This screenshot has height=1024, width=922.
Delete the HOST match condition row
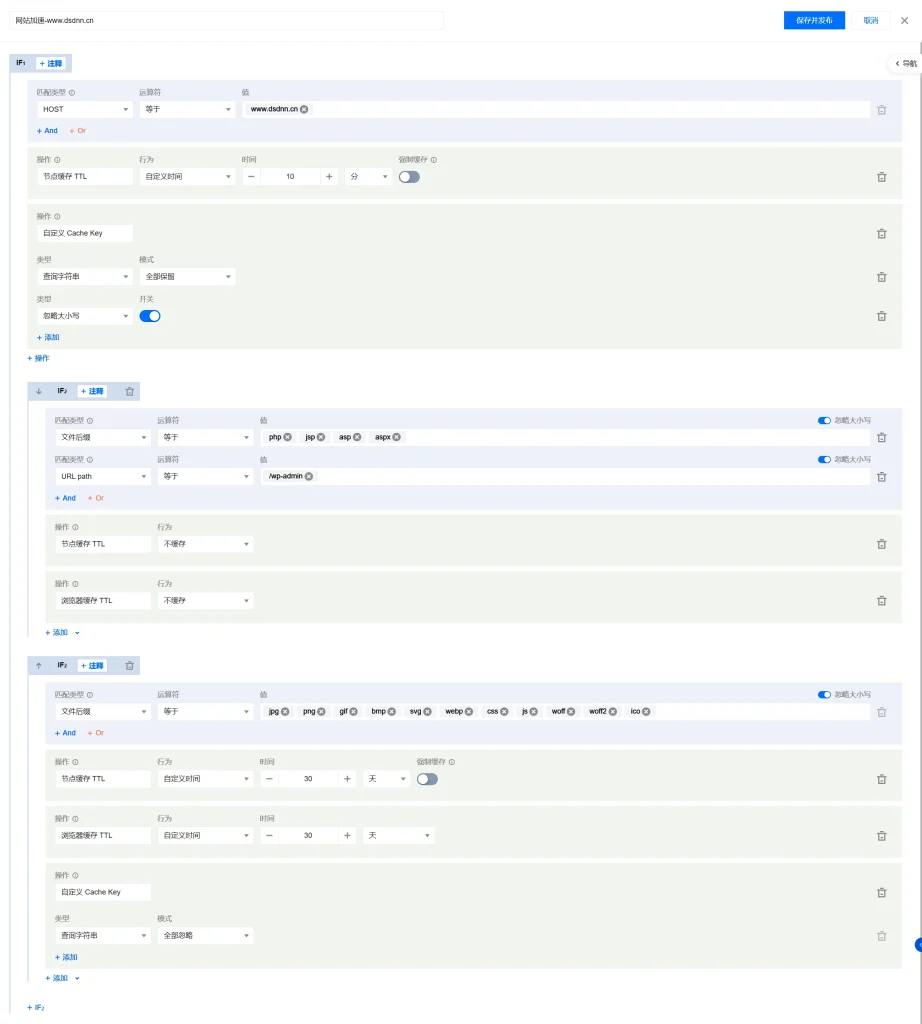[881, 109]
